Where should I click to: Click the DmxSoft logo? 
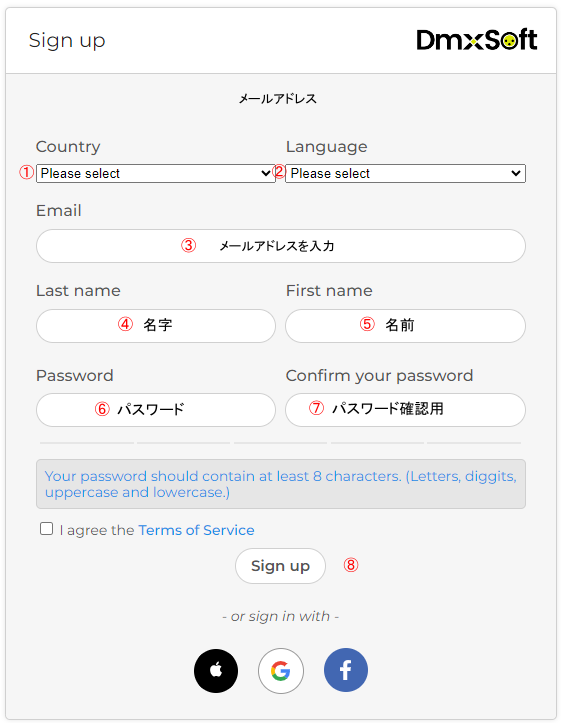[477, 40]
